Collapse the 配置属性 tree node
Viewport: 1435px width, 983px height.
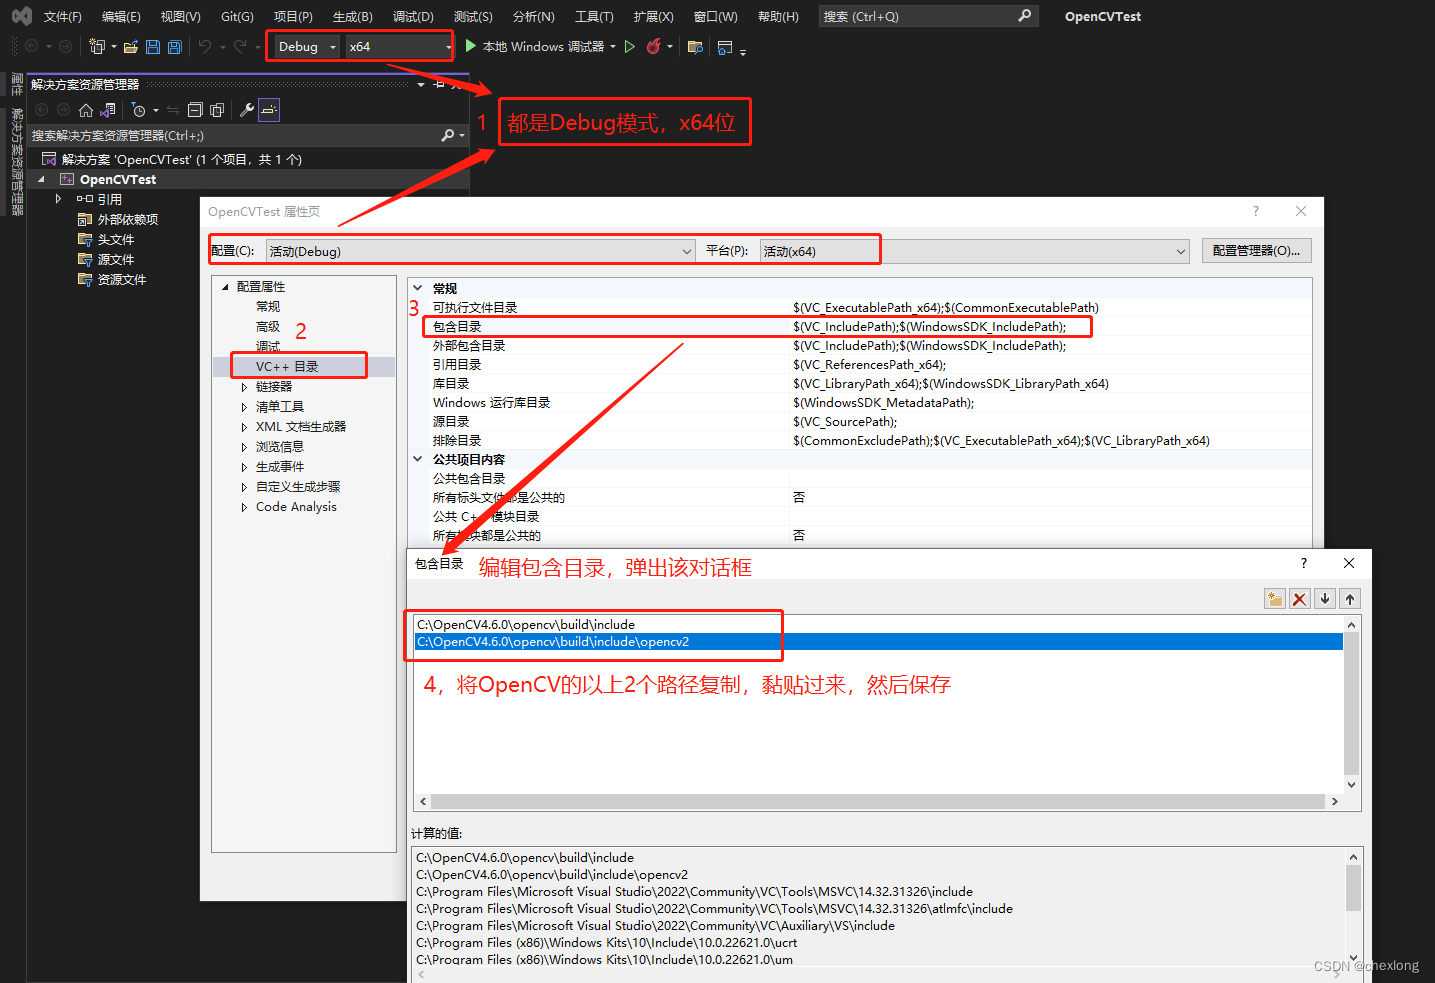point(226,287)
